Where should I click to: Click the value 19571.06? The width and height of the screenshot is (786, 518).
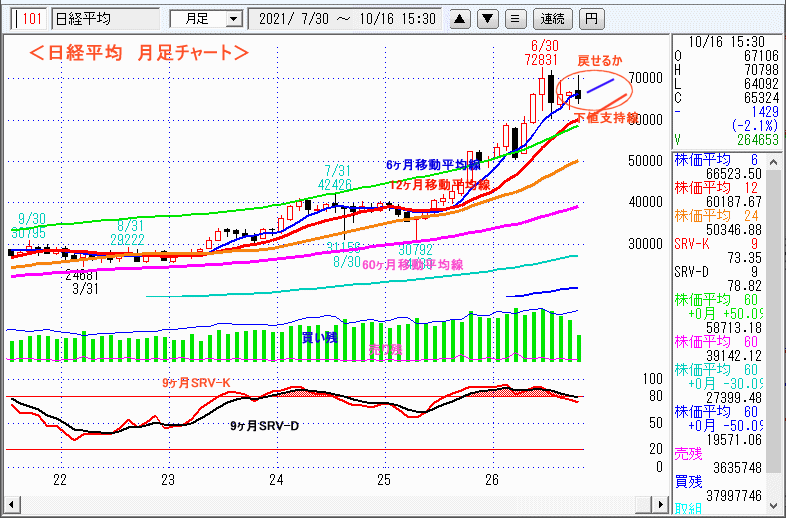coord(734,440)
